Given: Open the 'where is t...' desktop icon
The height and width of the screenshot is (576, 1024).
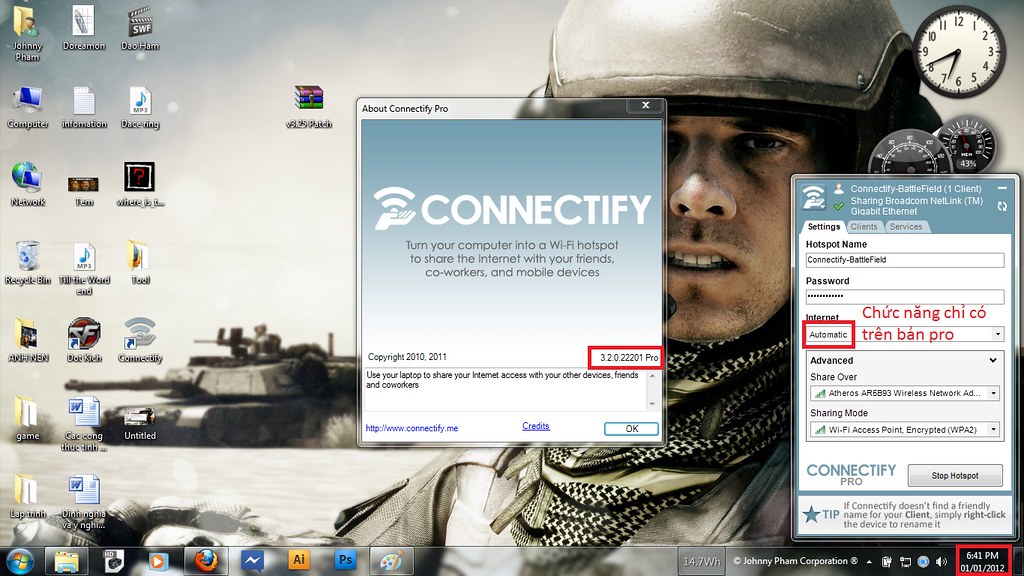Looking at the screenshot, I should tap(140, 184).
